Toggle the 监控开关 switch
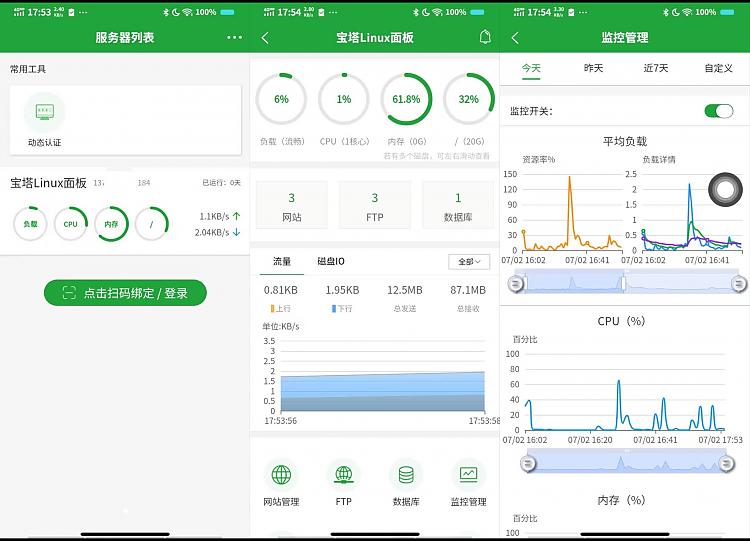Screen dimensions: 750x541 pyautogui.click(x=718, y=111)
